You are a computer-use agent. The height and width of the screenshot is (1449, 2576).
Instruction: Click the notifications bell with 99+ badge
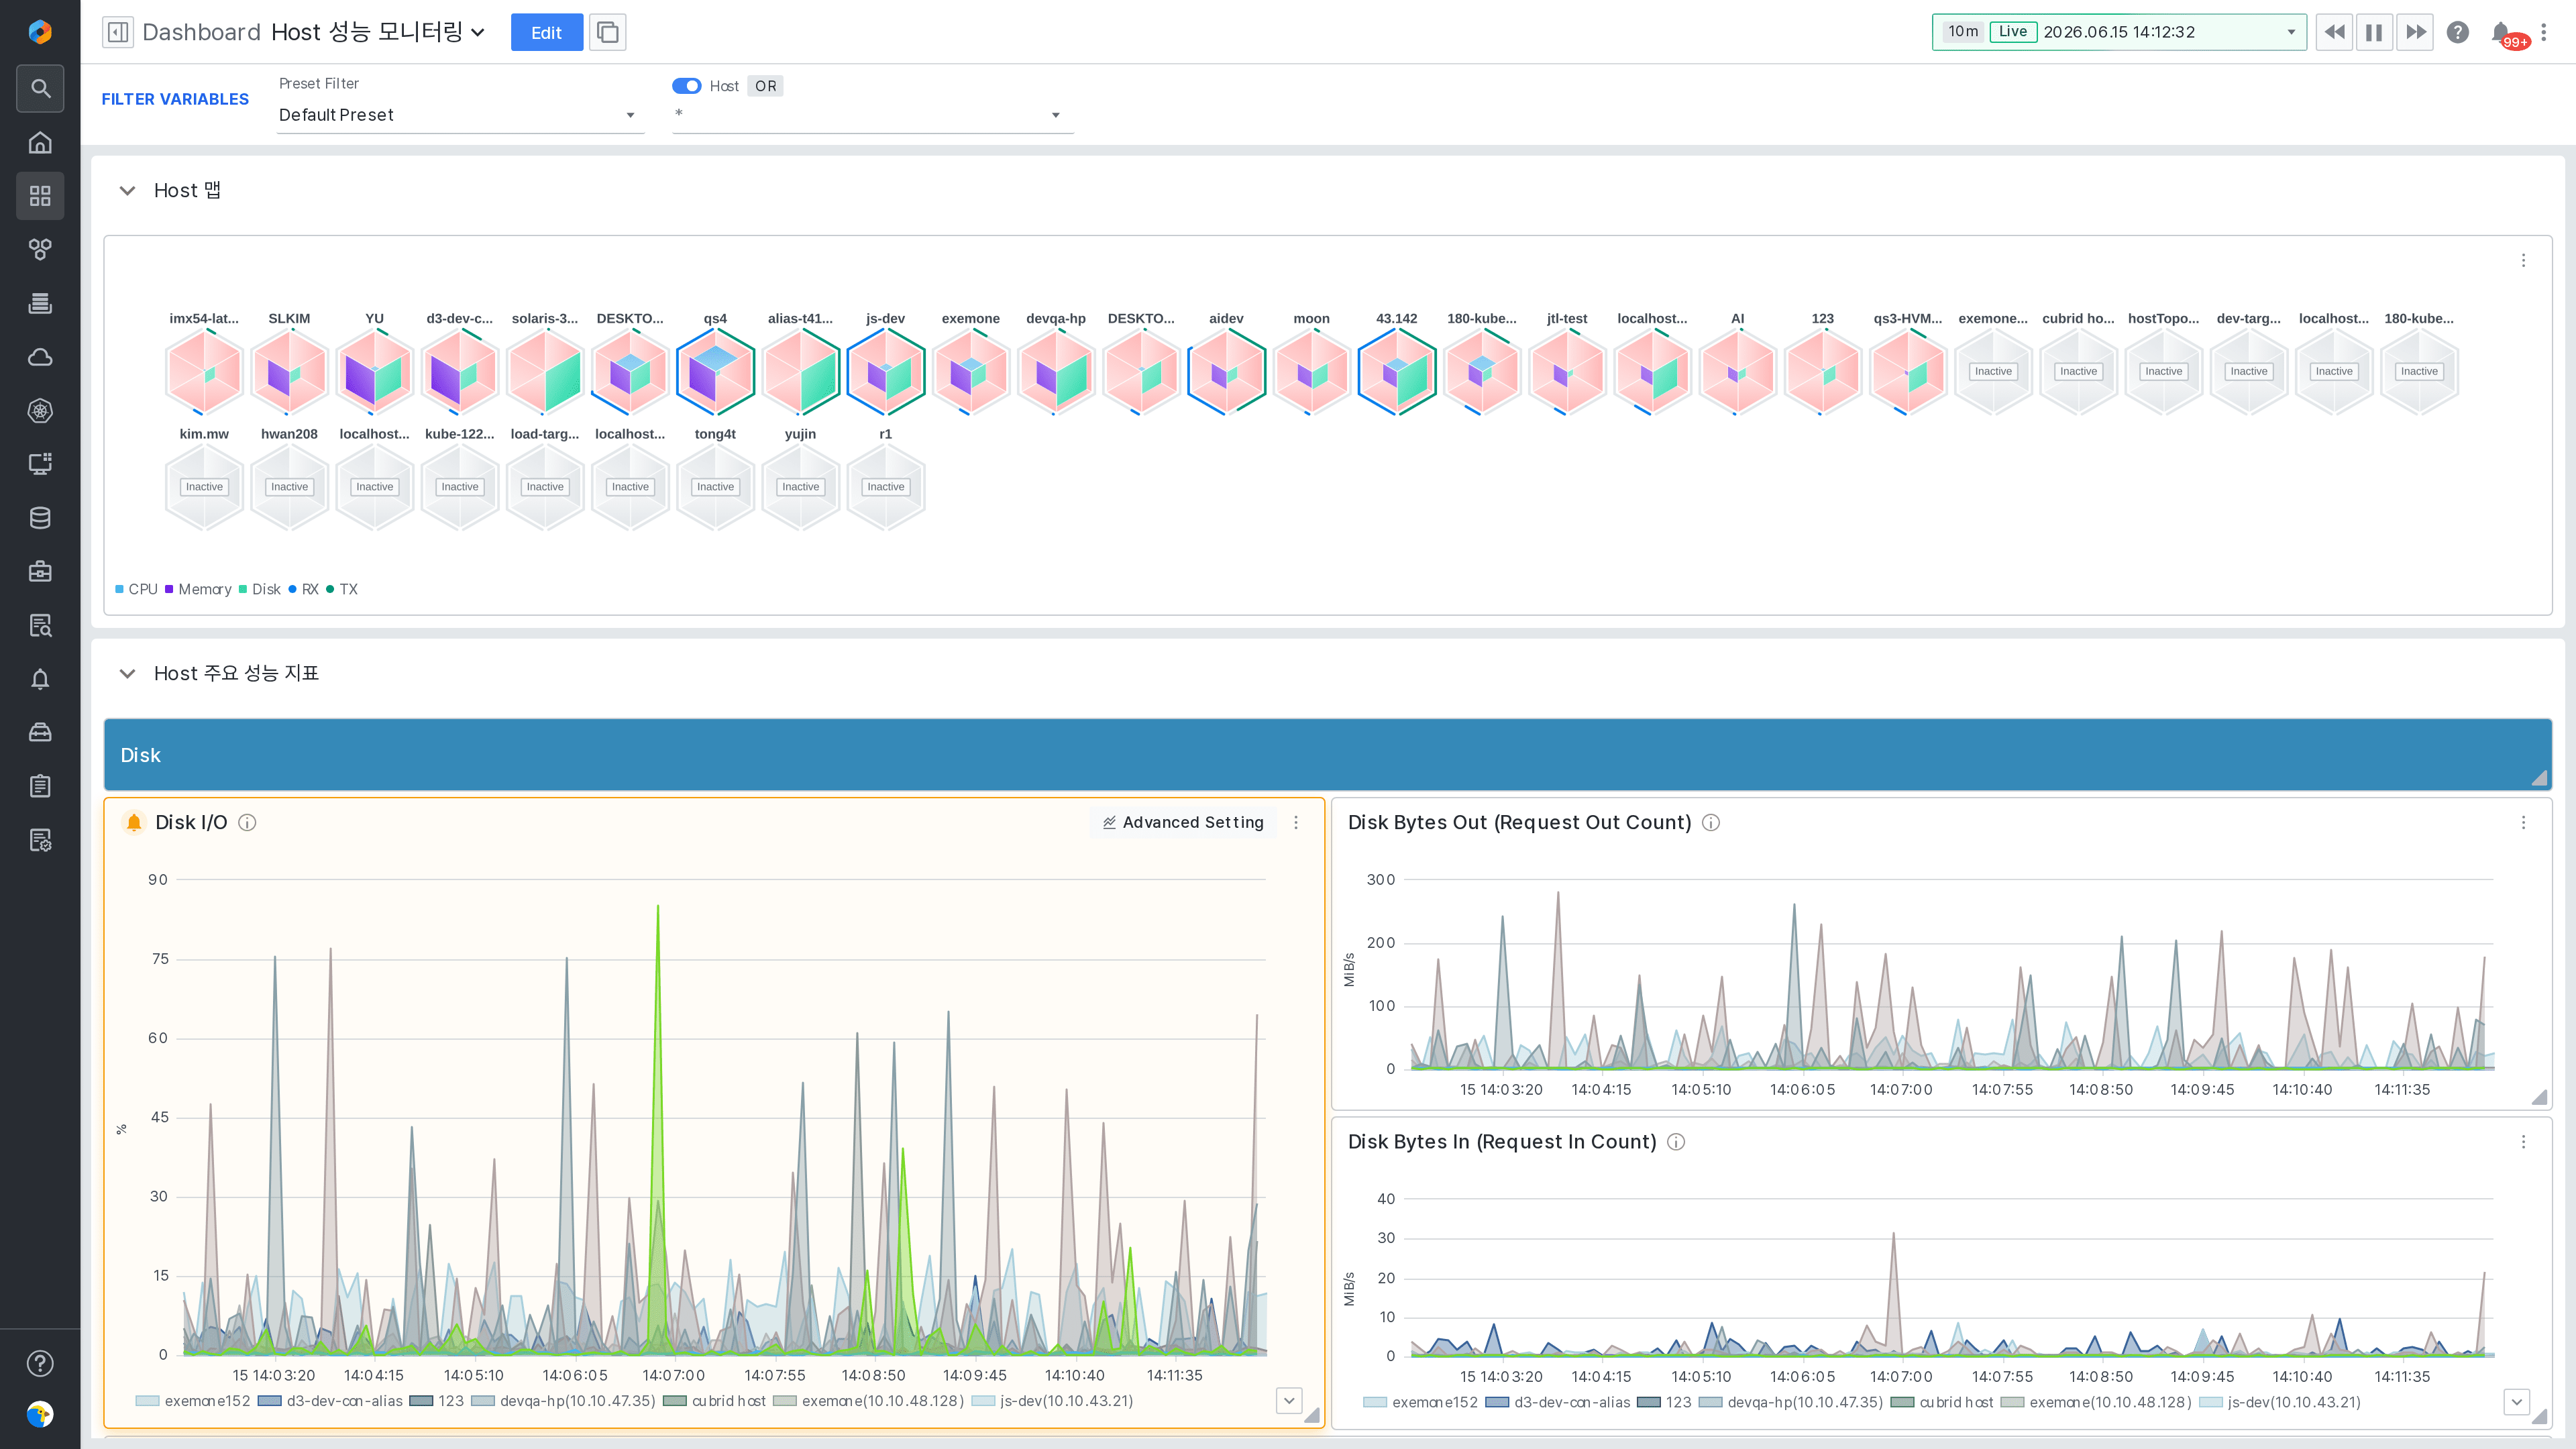pos(2502,33)
